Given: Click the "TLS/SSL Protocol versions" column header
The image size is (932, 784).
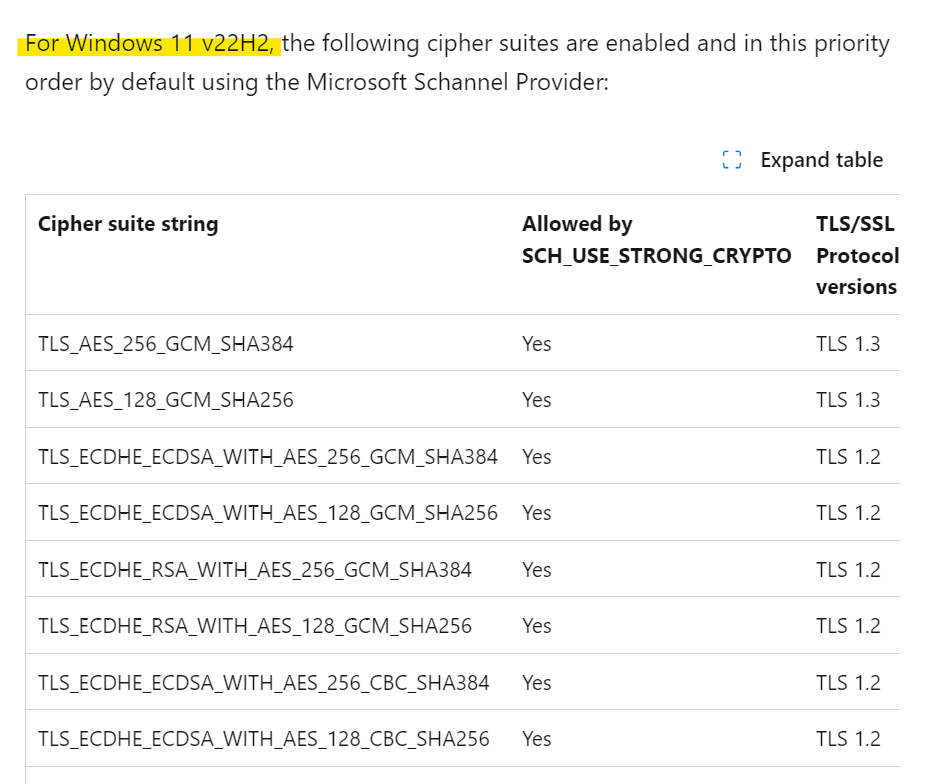Looking at the screenshot, I should [x=857, y=255].
